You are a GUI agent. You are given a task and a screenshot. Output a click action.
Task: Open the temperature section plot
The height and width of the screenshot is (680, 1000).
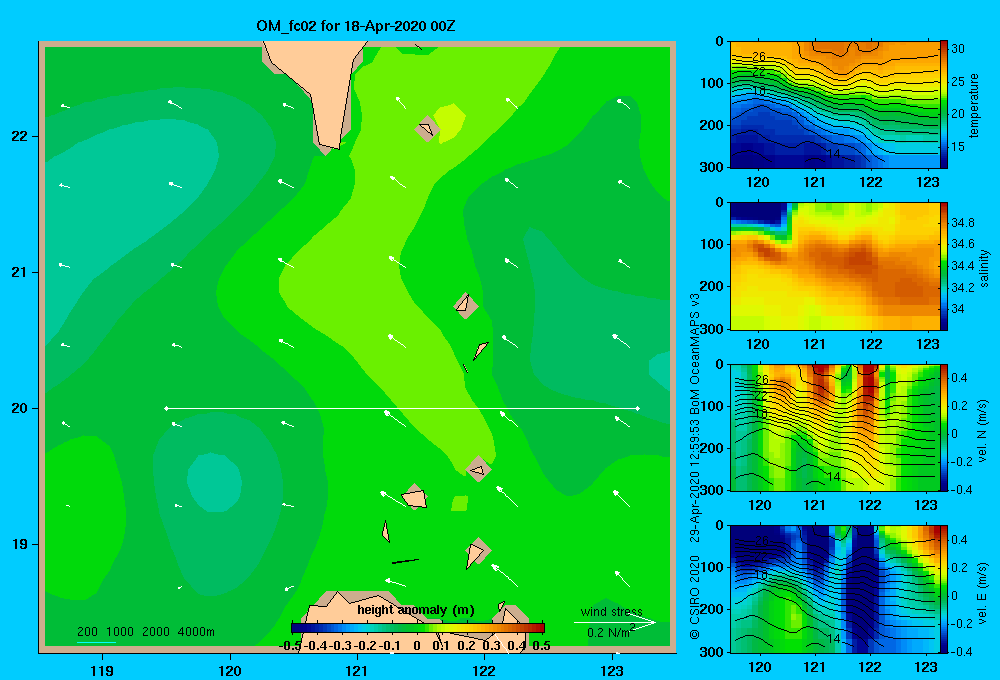click(834, 105)
